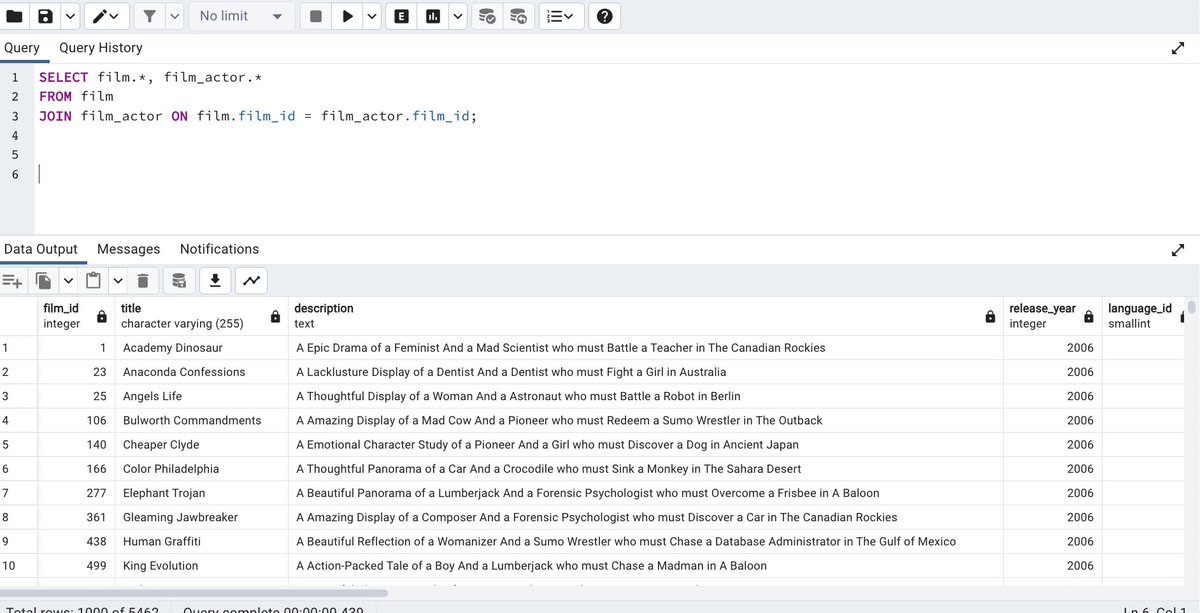Click the lock icon in title header
1200x613 pixels.
click(x=275, y=316)
